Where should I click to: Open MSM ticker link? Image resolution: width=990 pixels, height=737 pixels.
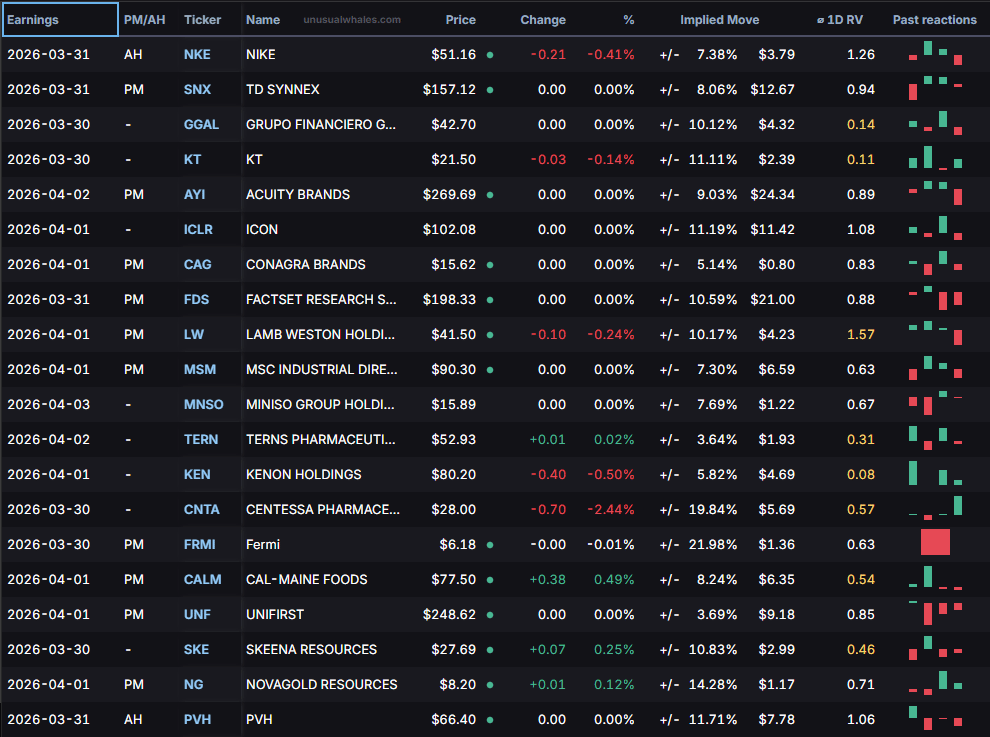click(x=200, y=369)
